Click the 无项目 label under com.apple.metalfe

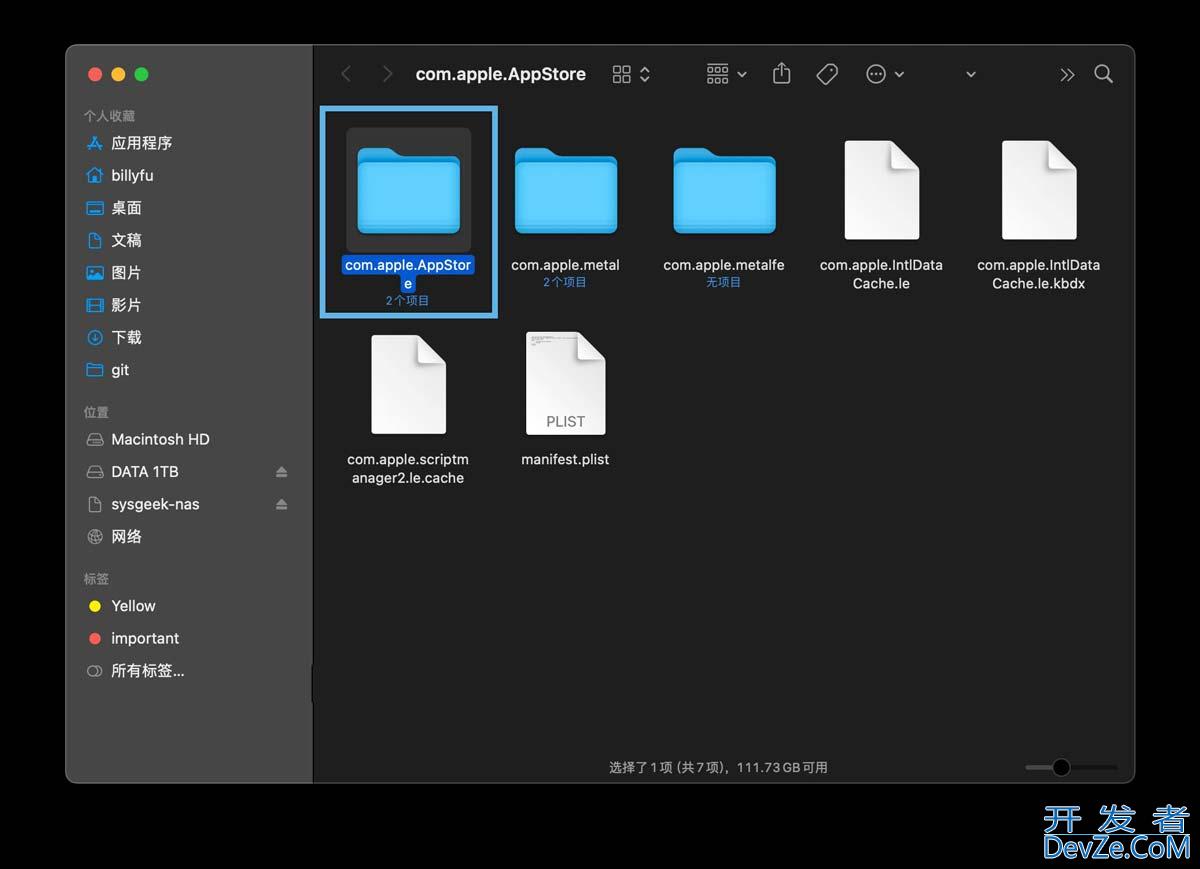723,282
